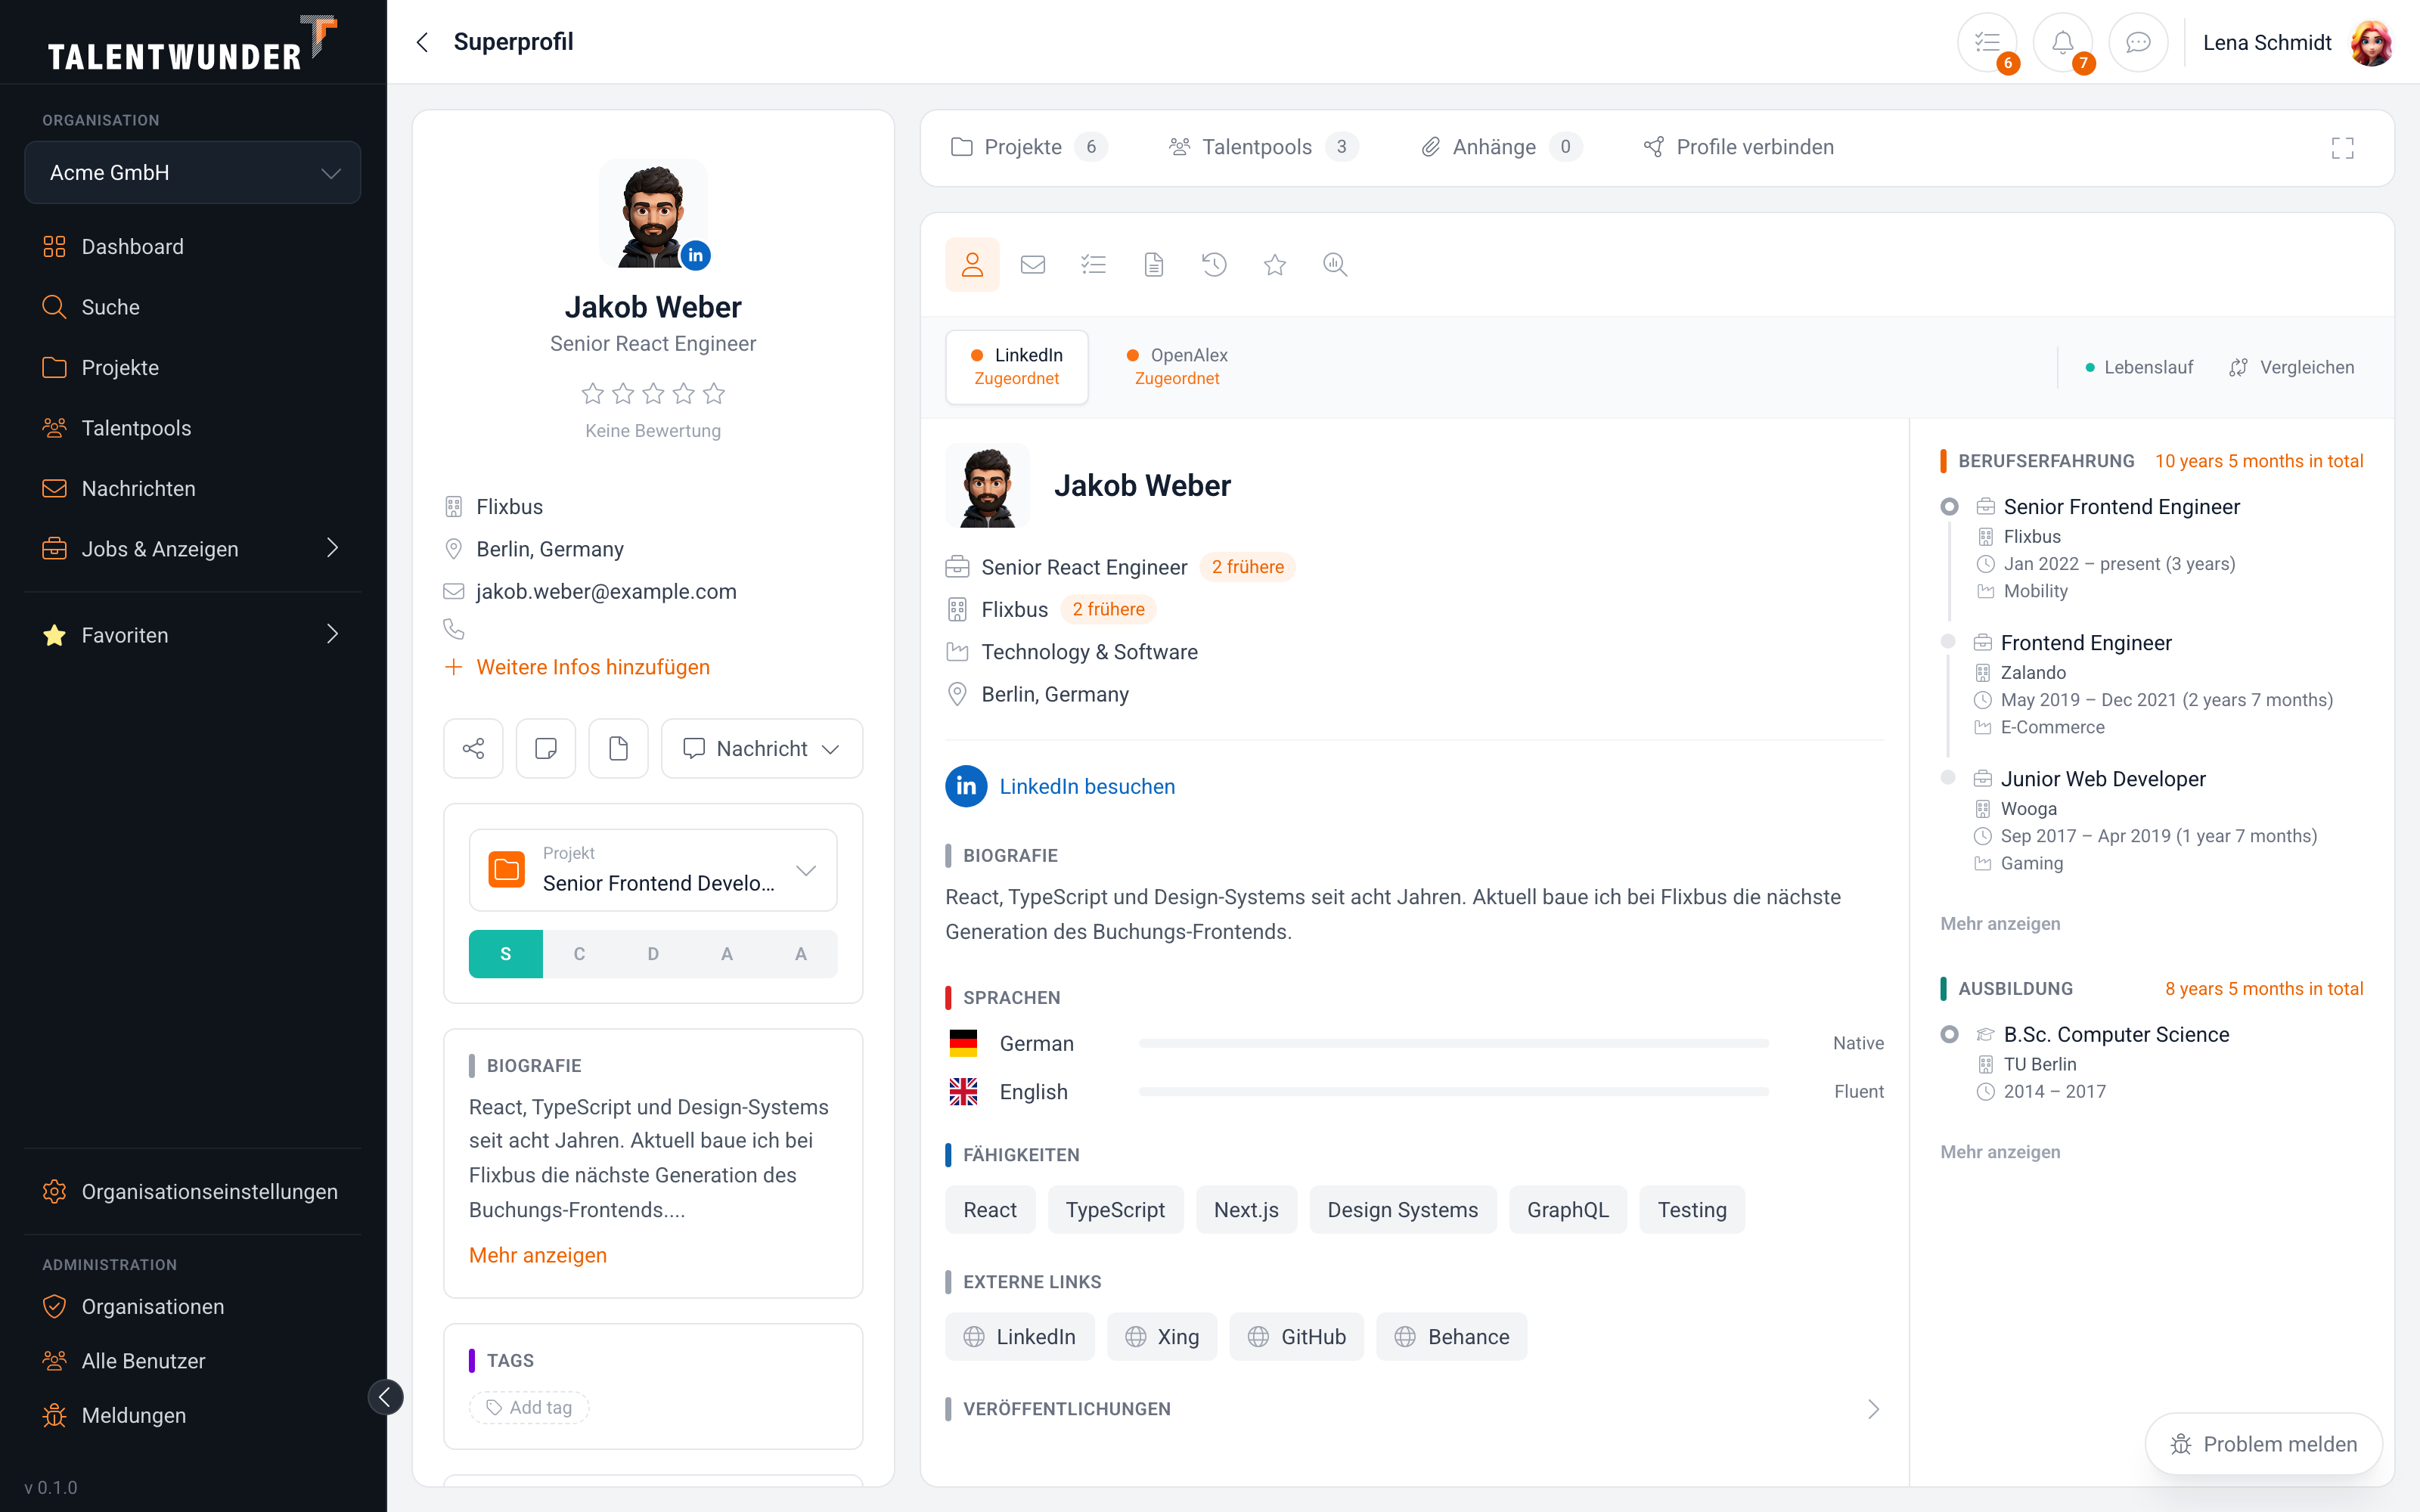Open Meldungen in administration
2420x1512 pixels.
193,1416
